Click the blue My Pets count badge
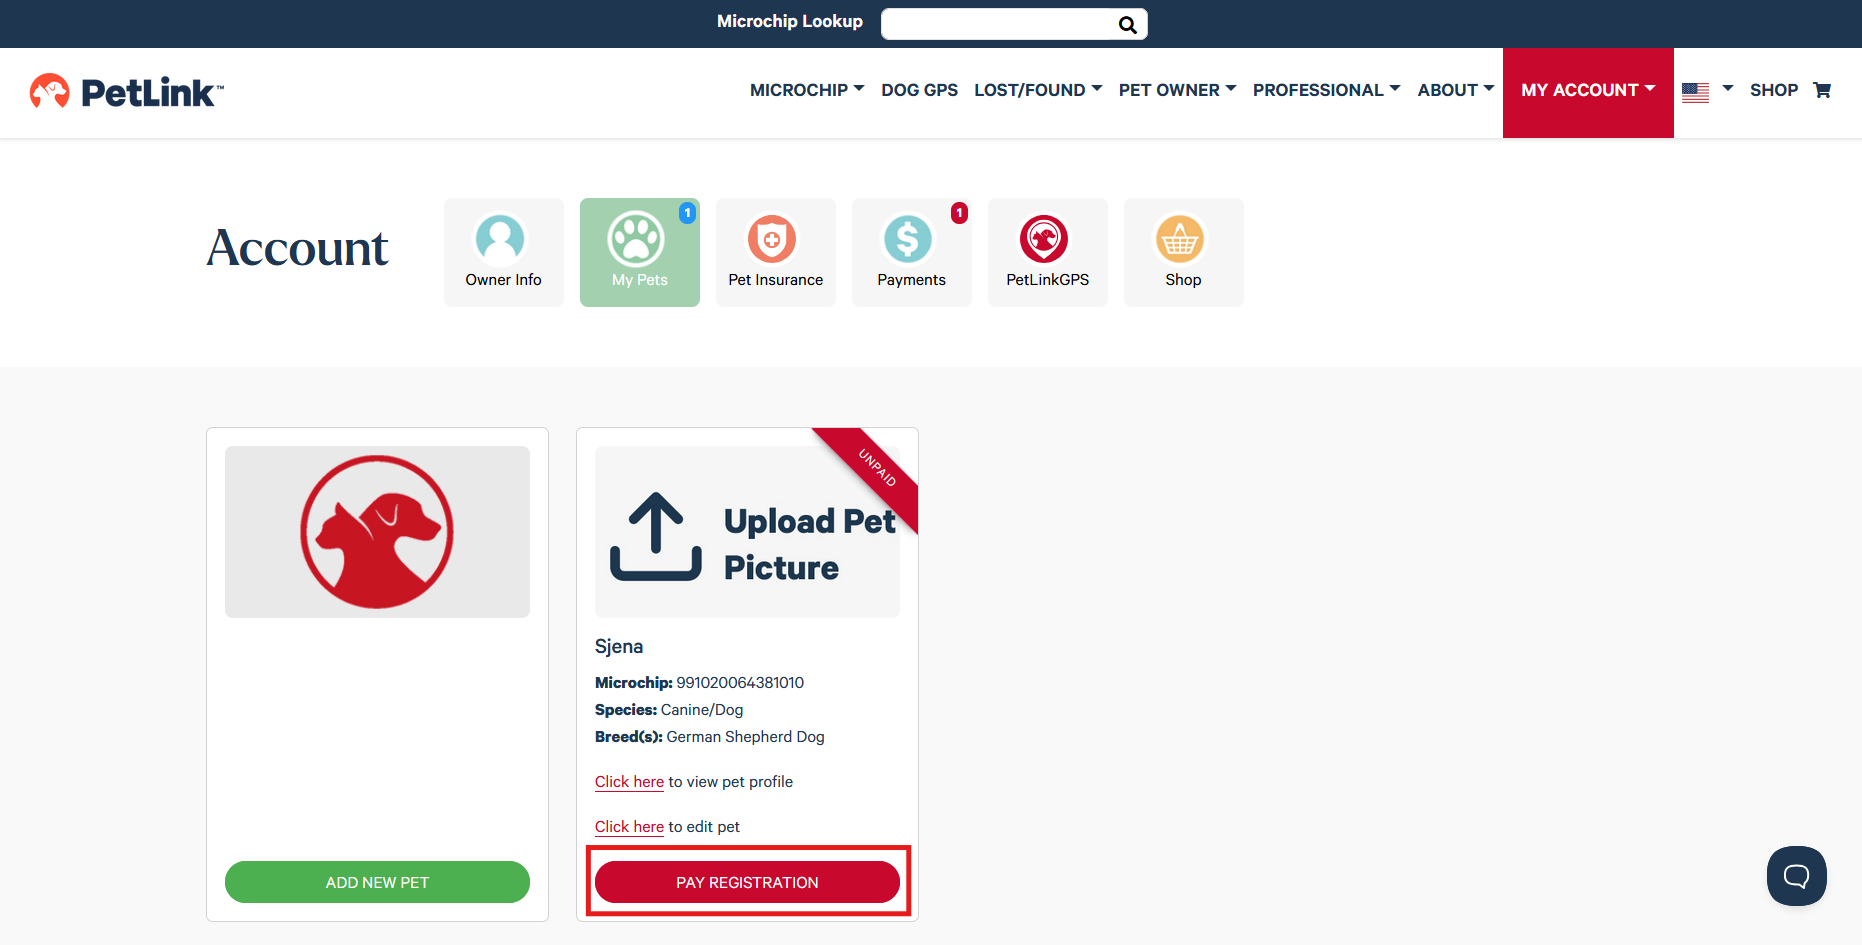This screenshot has width=1862, height=945. coord(687,213)
